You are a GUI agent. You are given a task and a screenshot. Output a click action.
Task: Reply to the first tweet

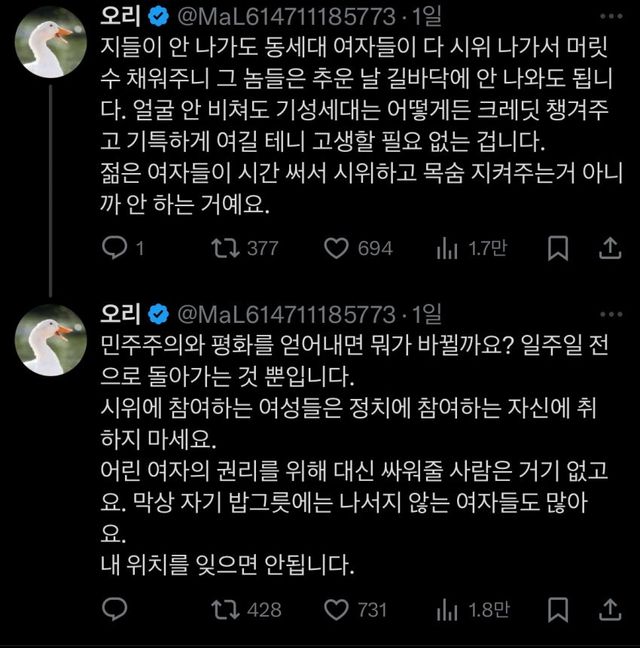(115, 248)
